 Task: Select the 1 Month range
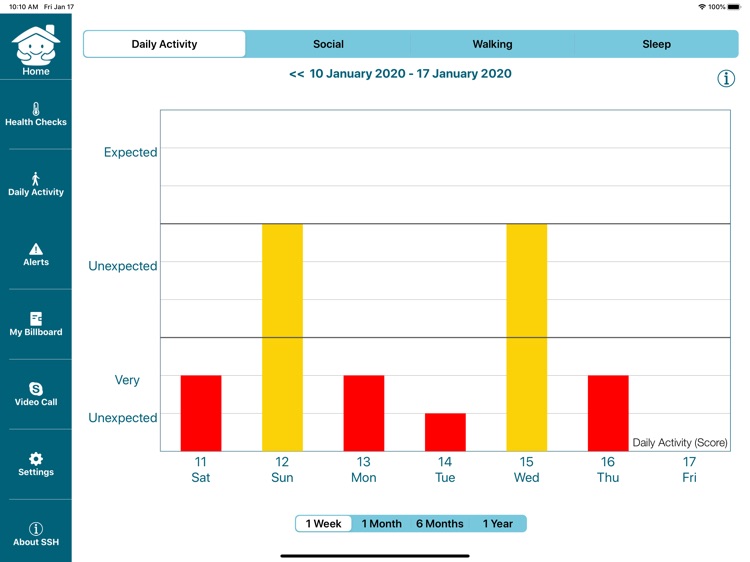pos(381,524)
